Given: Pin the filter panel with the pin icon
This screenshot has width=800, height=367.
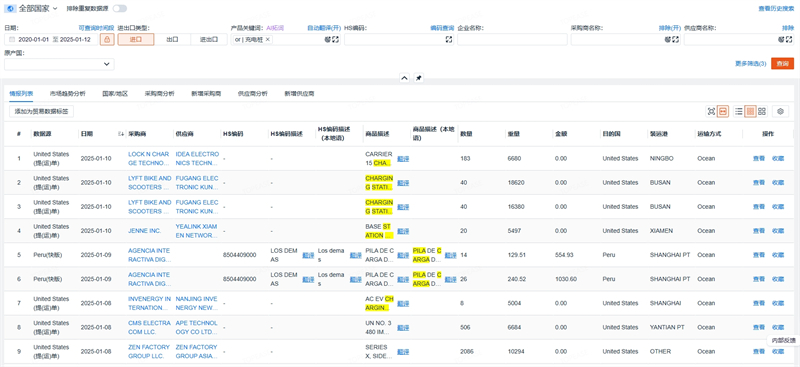Looking at the screenshot, I should click(418, 78).
